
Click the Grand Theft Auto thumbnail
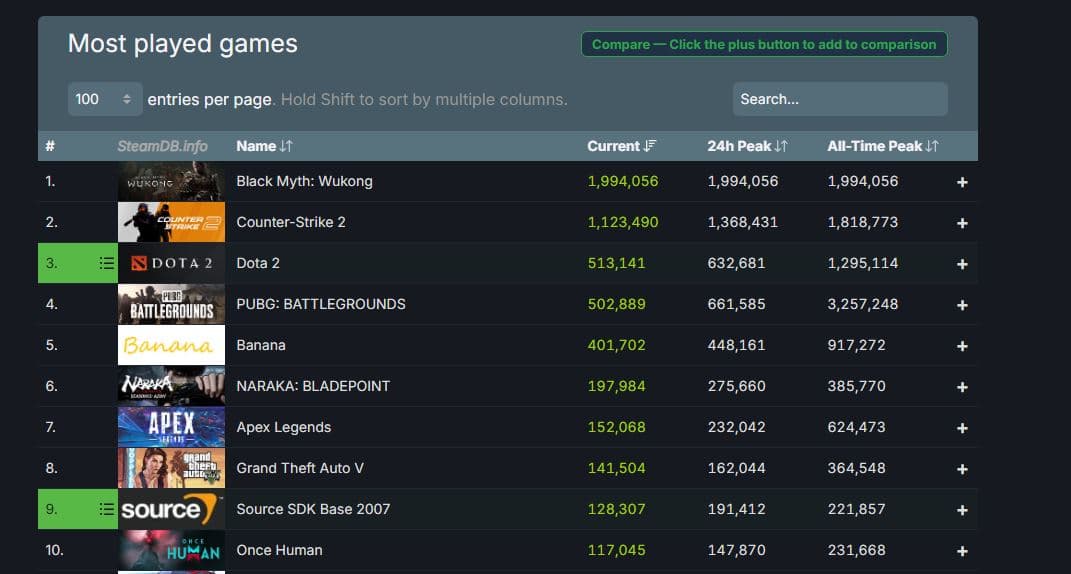171,468
